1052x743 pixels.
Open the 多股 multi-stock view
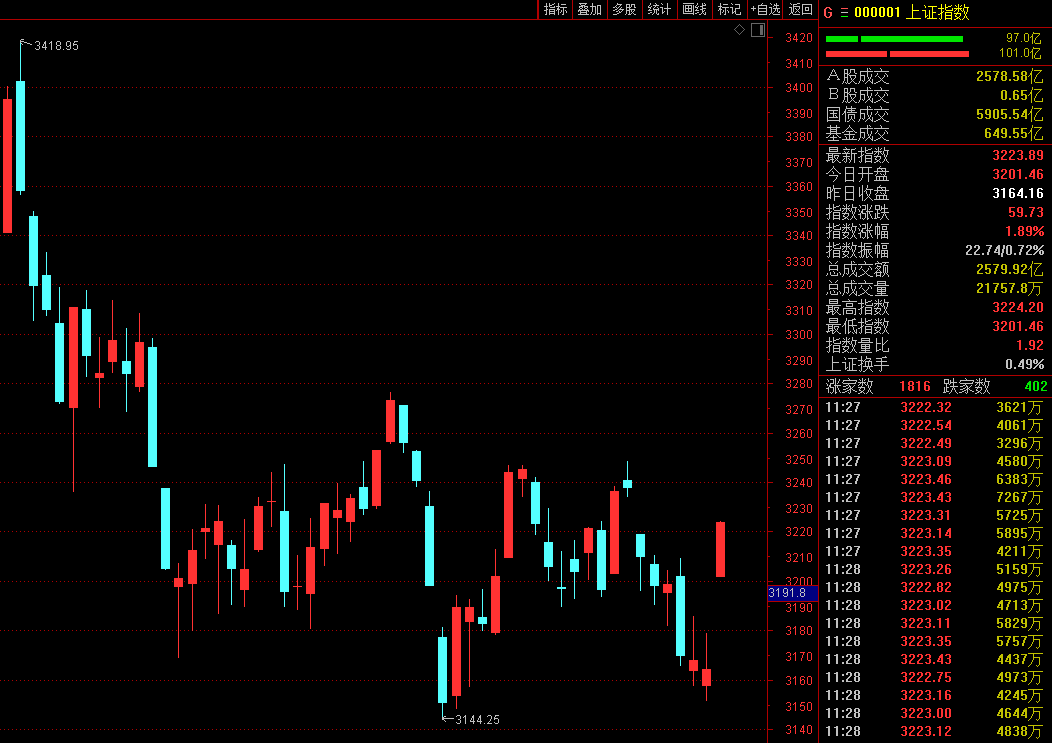pos(625,9)
